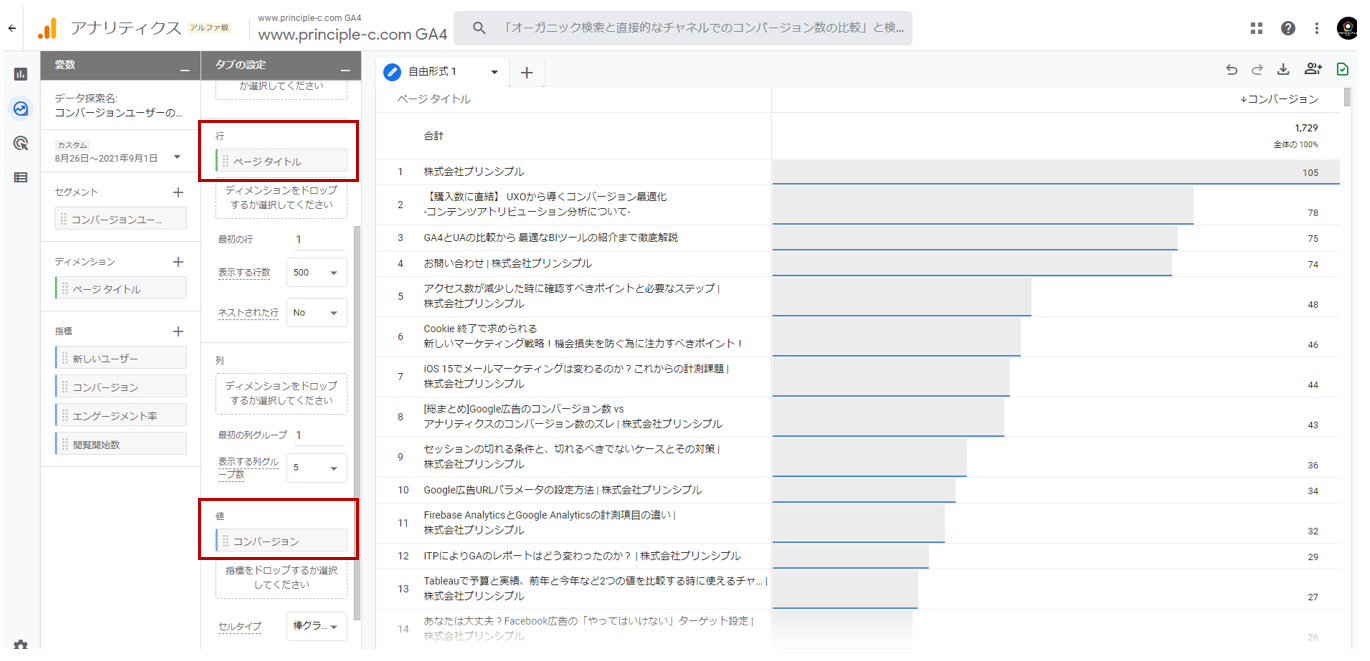Expand the custom date range dropdown
This screenshot has height=661, width=1370.
click(177, 157)
